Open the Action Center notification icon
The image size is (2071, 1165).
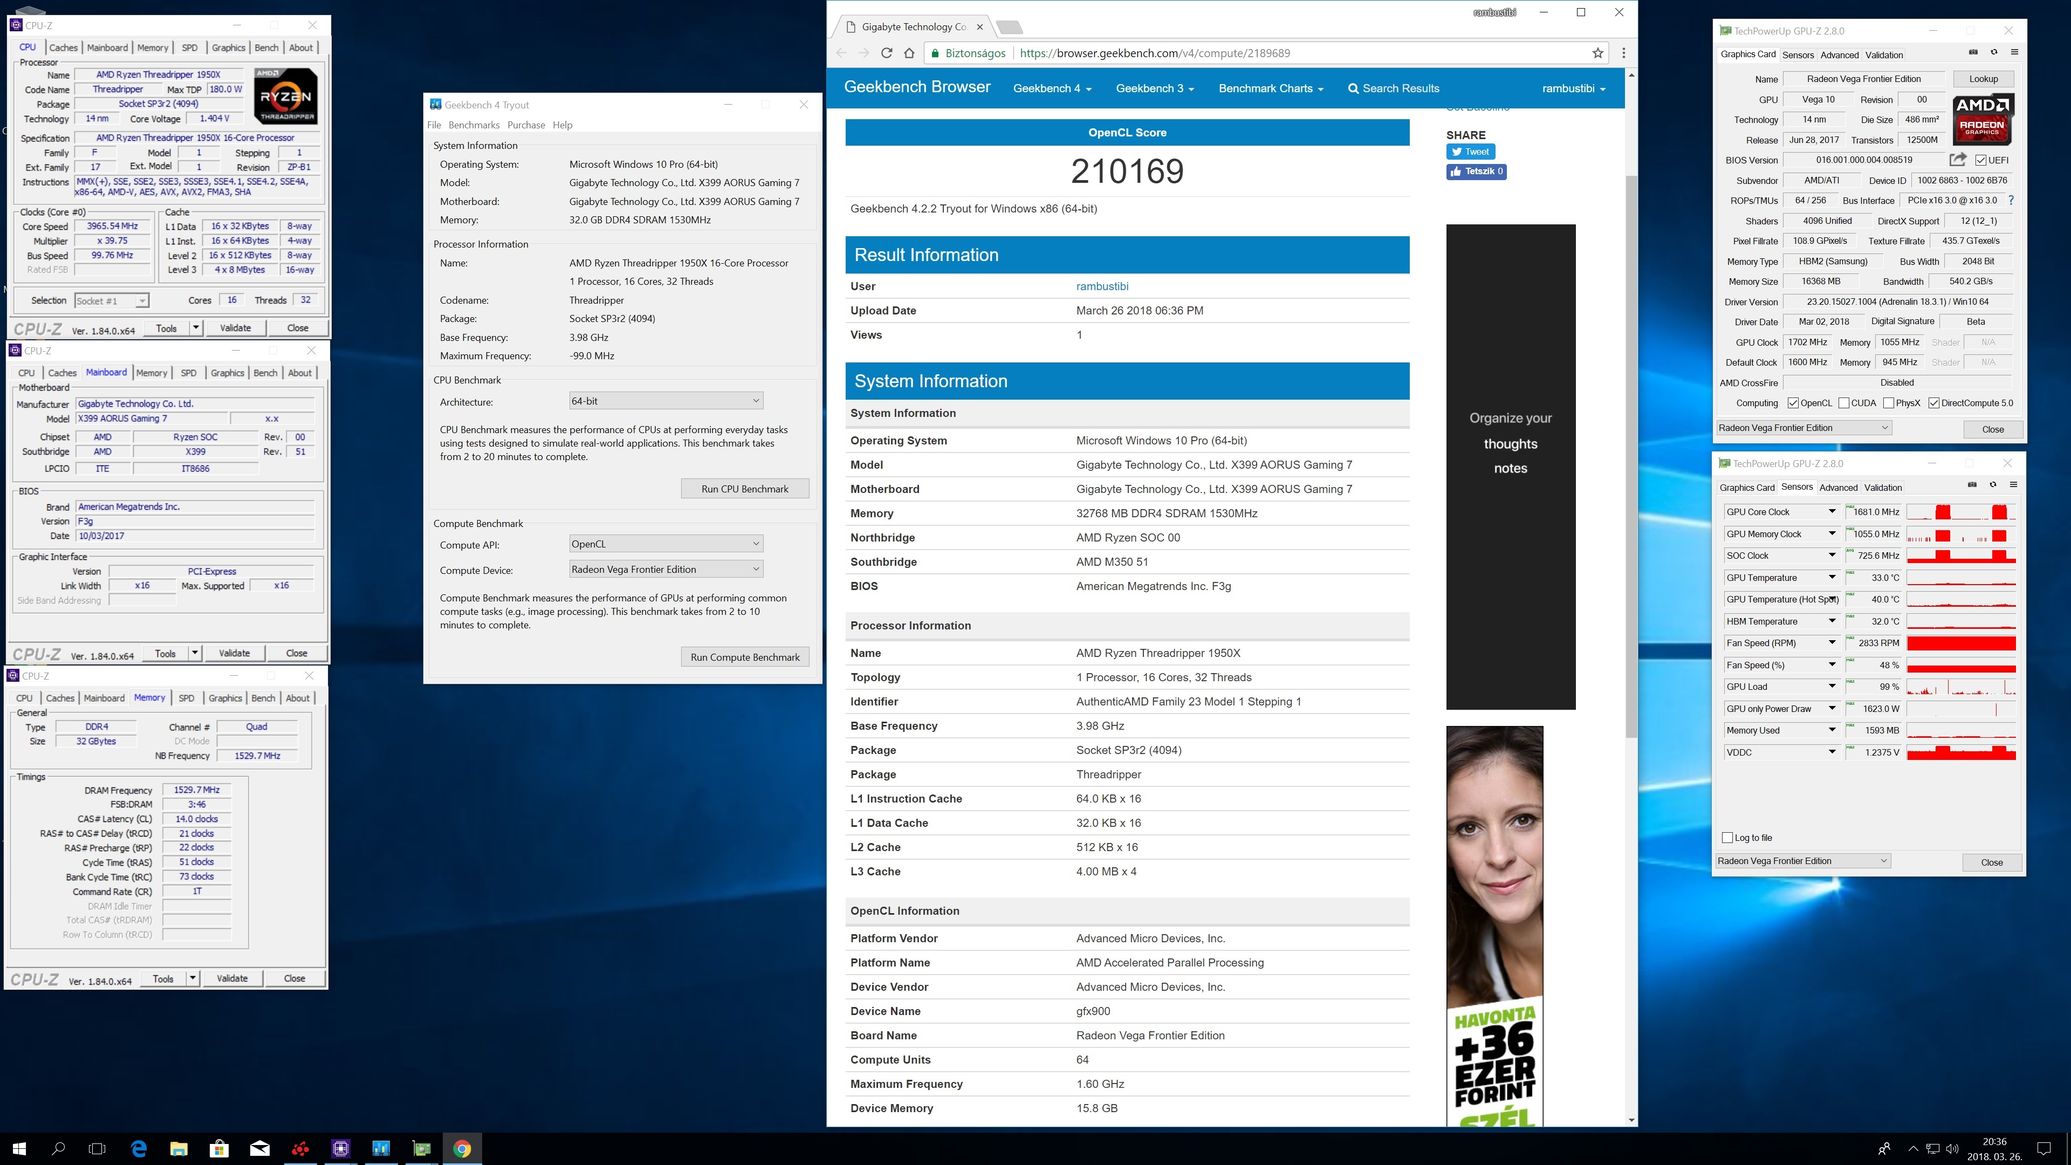[2044, 1149]
